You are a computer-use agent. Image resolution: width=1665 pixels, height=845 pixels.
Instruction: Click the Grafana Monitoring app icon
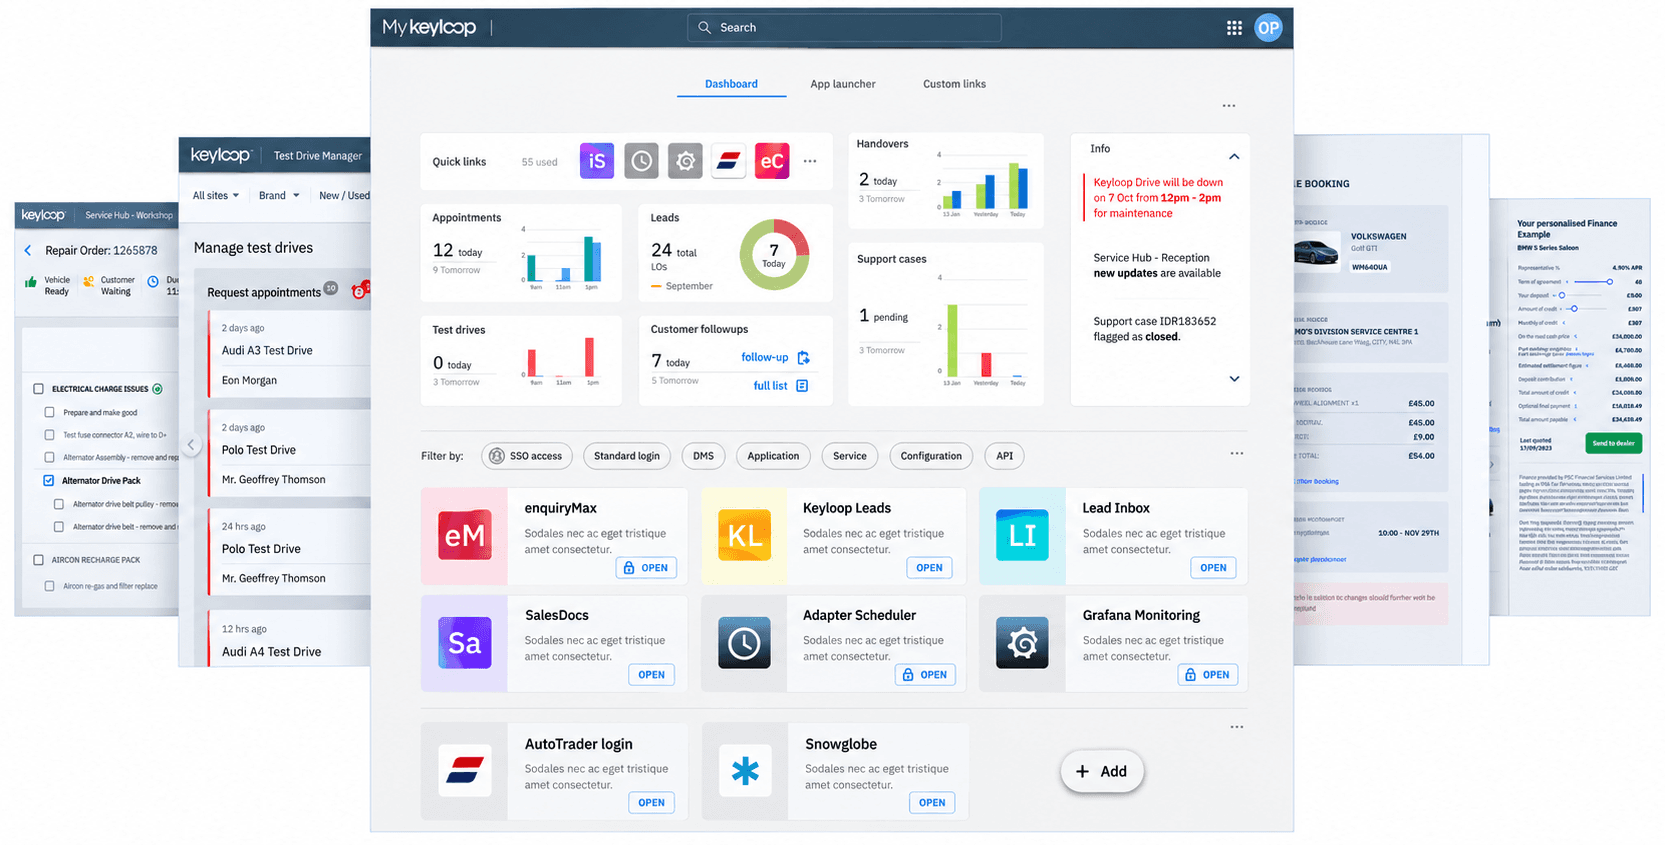coord(1022,643)
